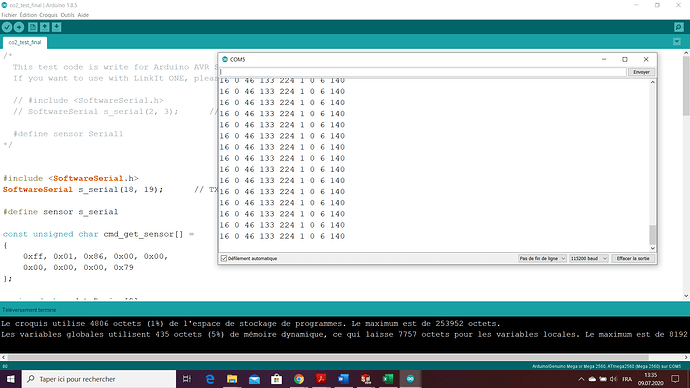Open the Serial Monitor magnifier icon
This screenshot has width=690, height=388.
679,27
